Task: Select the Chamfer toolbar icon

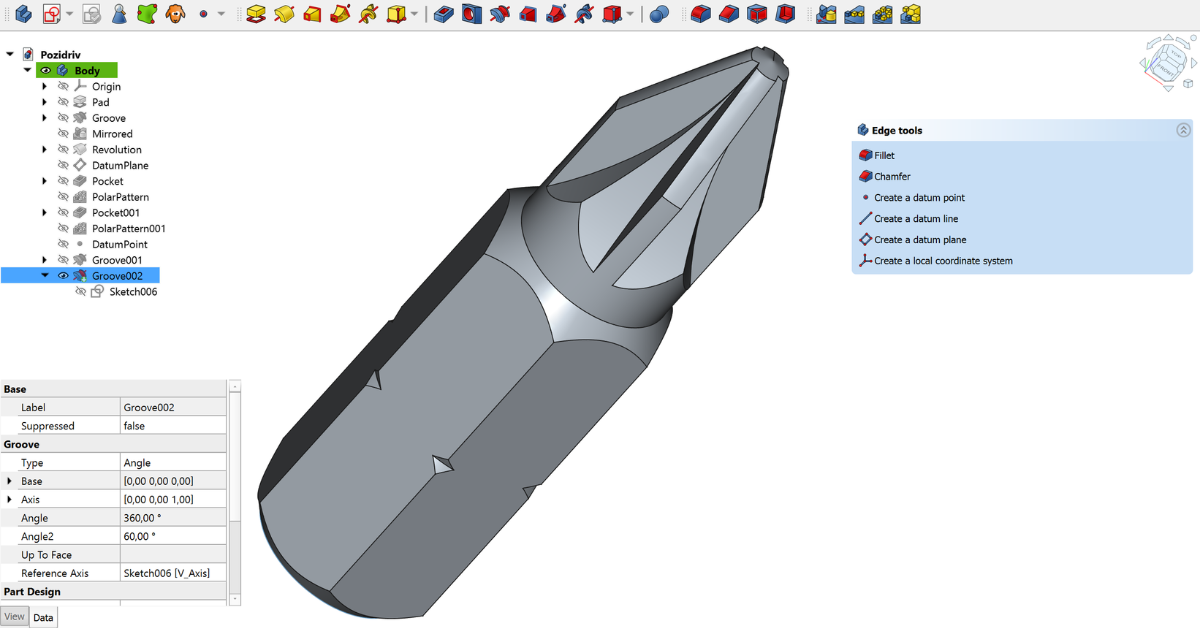Action: (x=727, y=14)
